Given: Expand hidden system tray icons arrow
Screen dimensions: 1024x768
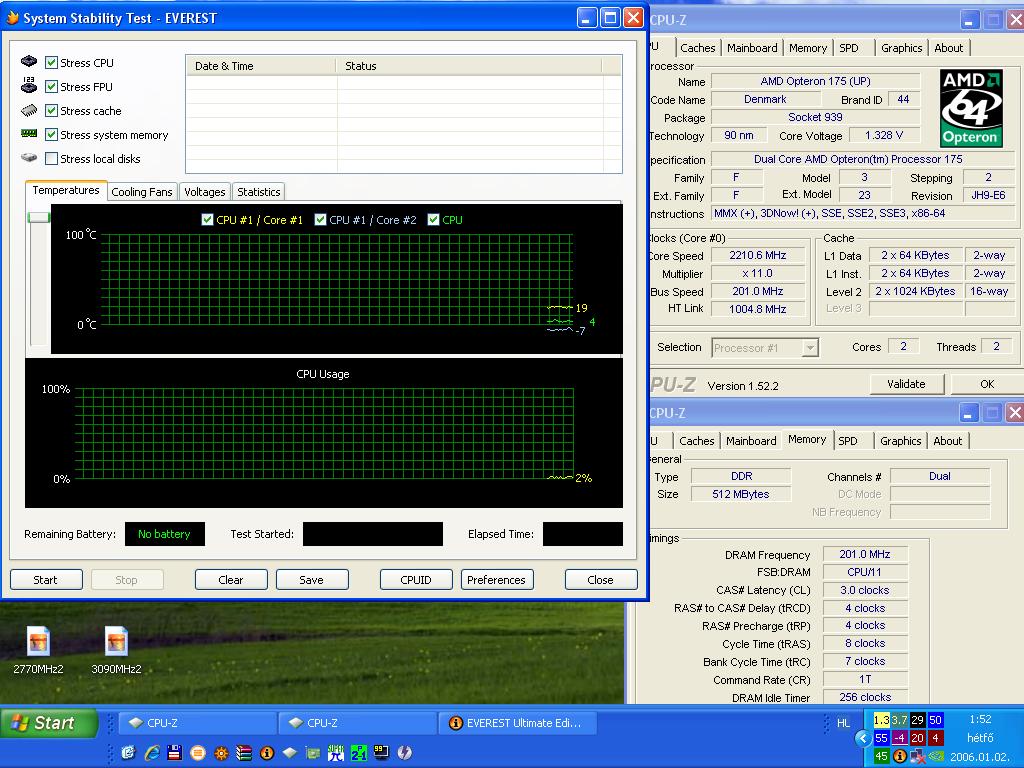Looking at the screenshot, I should click(x=863, y=738).
